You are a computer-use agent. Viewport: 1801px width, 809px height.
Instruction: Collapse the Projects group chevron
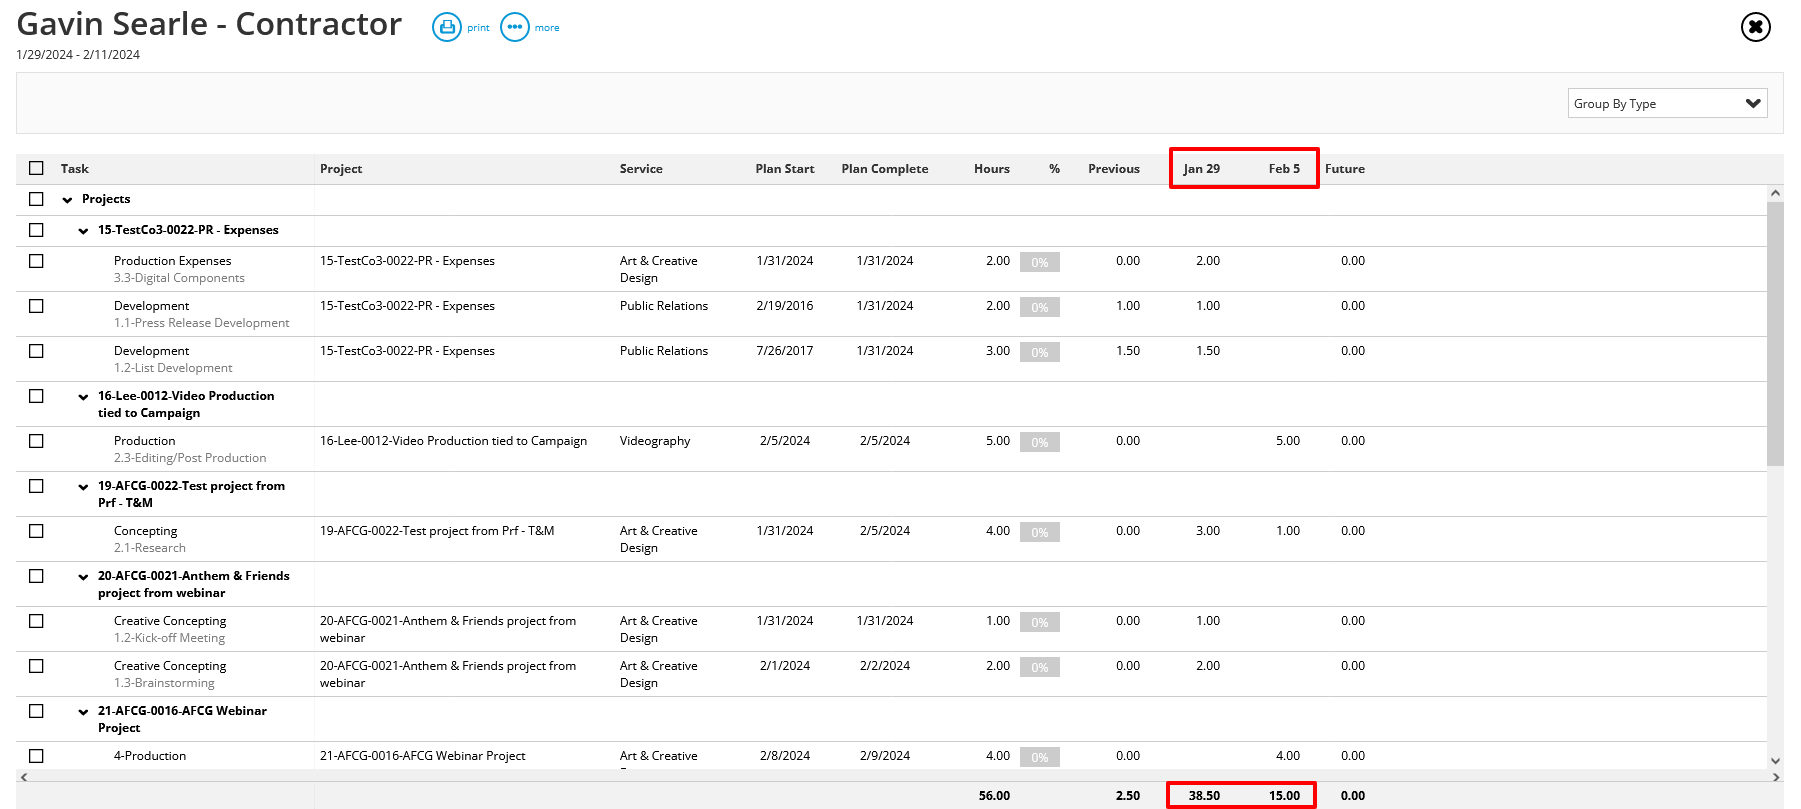(x=68, y=200)
